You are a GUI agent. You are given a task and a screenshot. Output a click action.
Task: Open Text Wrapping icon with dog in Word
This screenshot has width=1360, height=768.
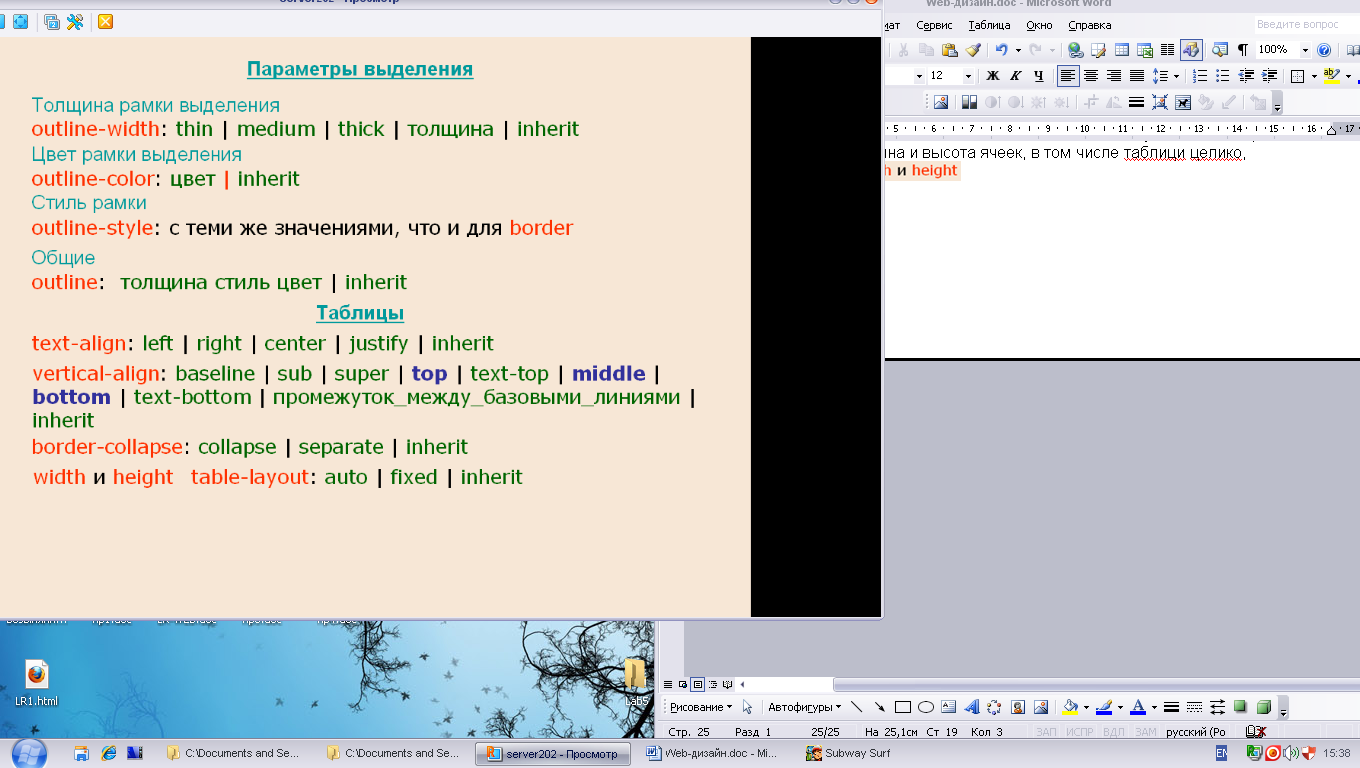tap(1183, 102)
